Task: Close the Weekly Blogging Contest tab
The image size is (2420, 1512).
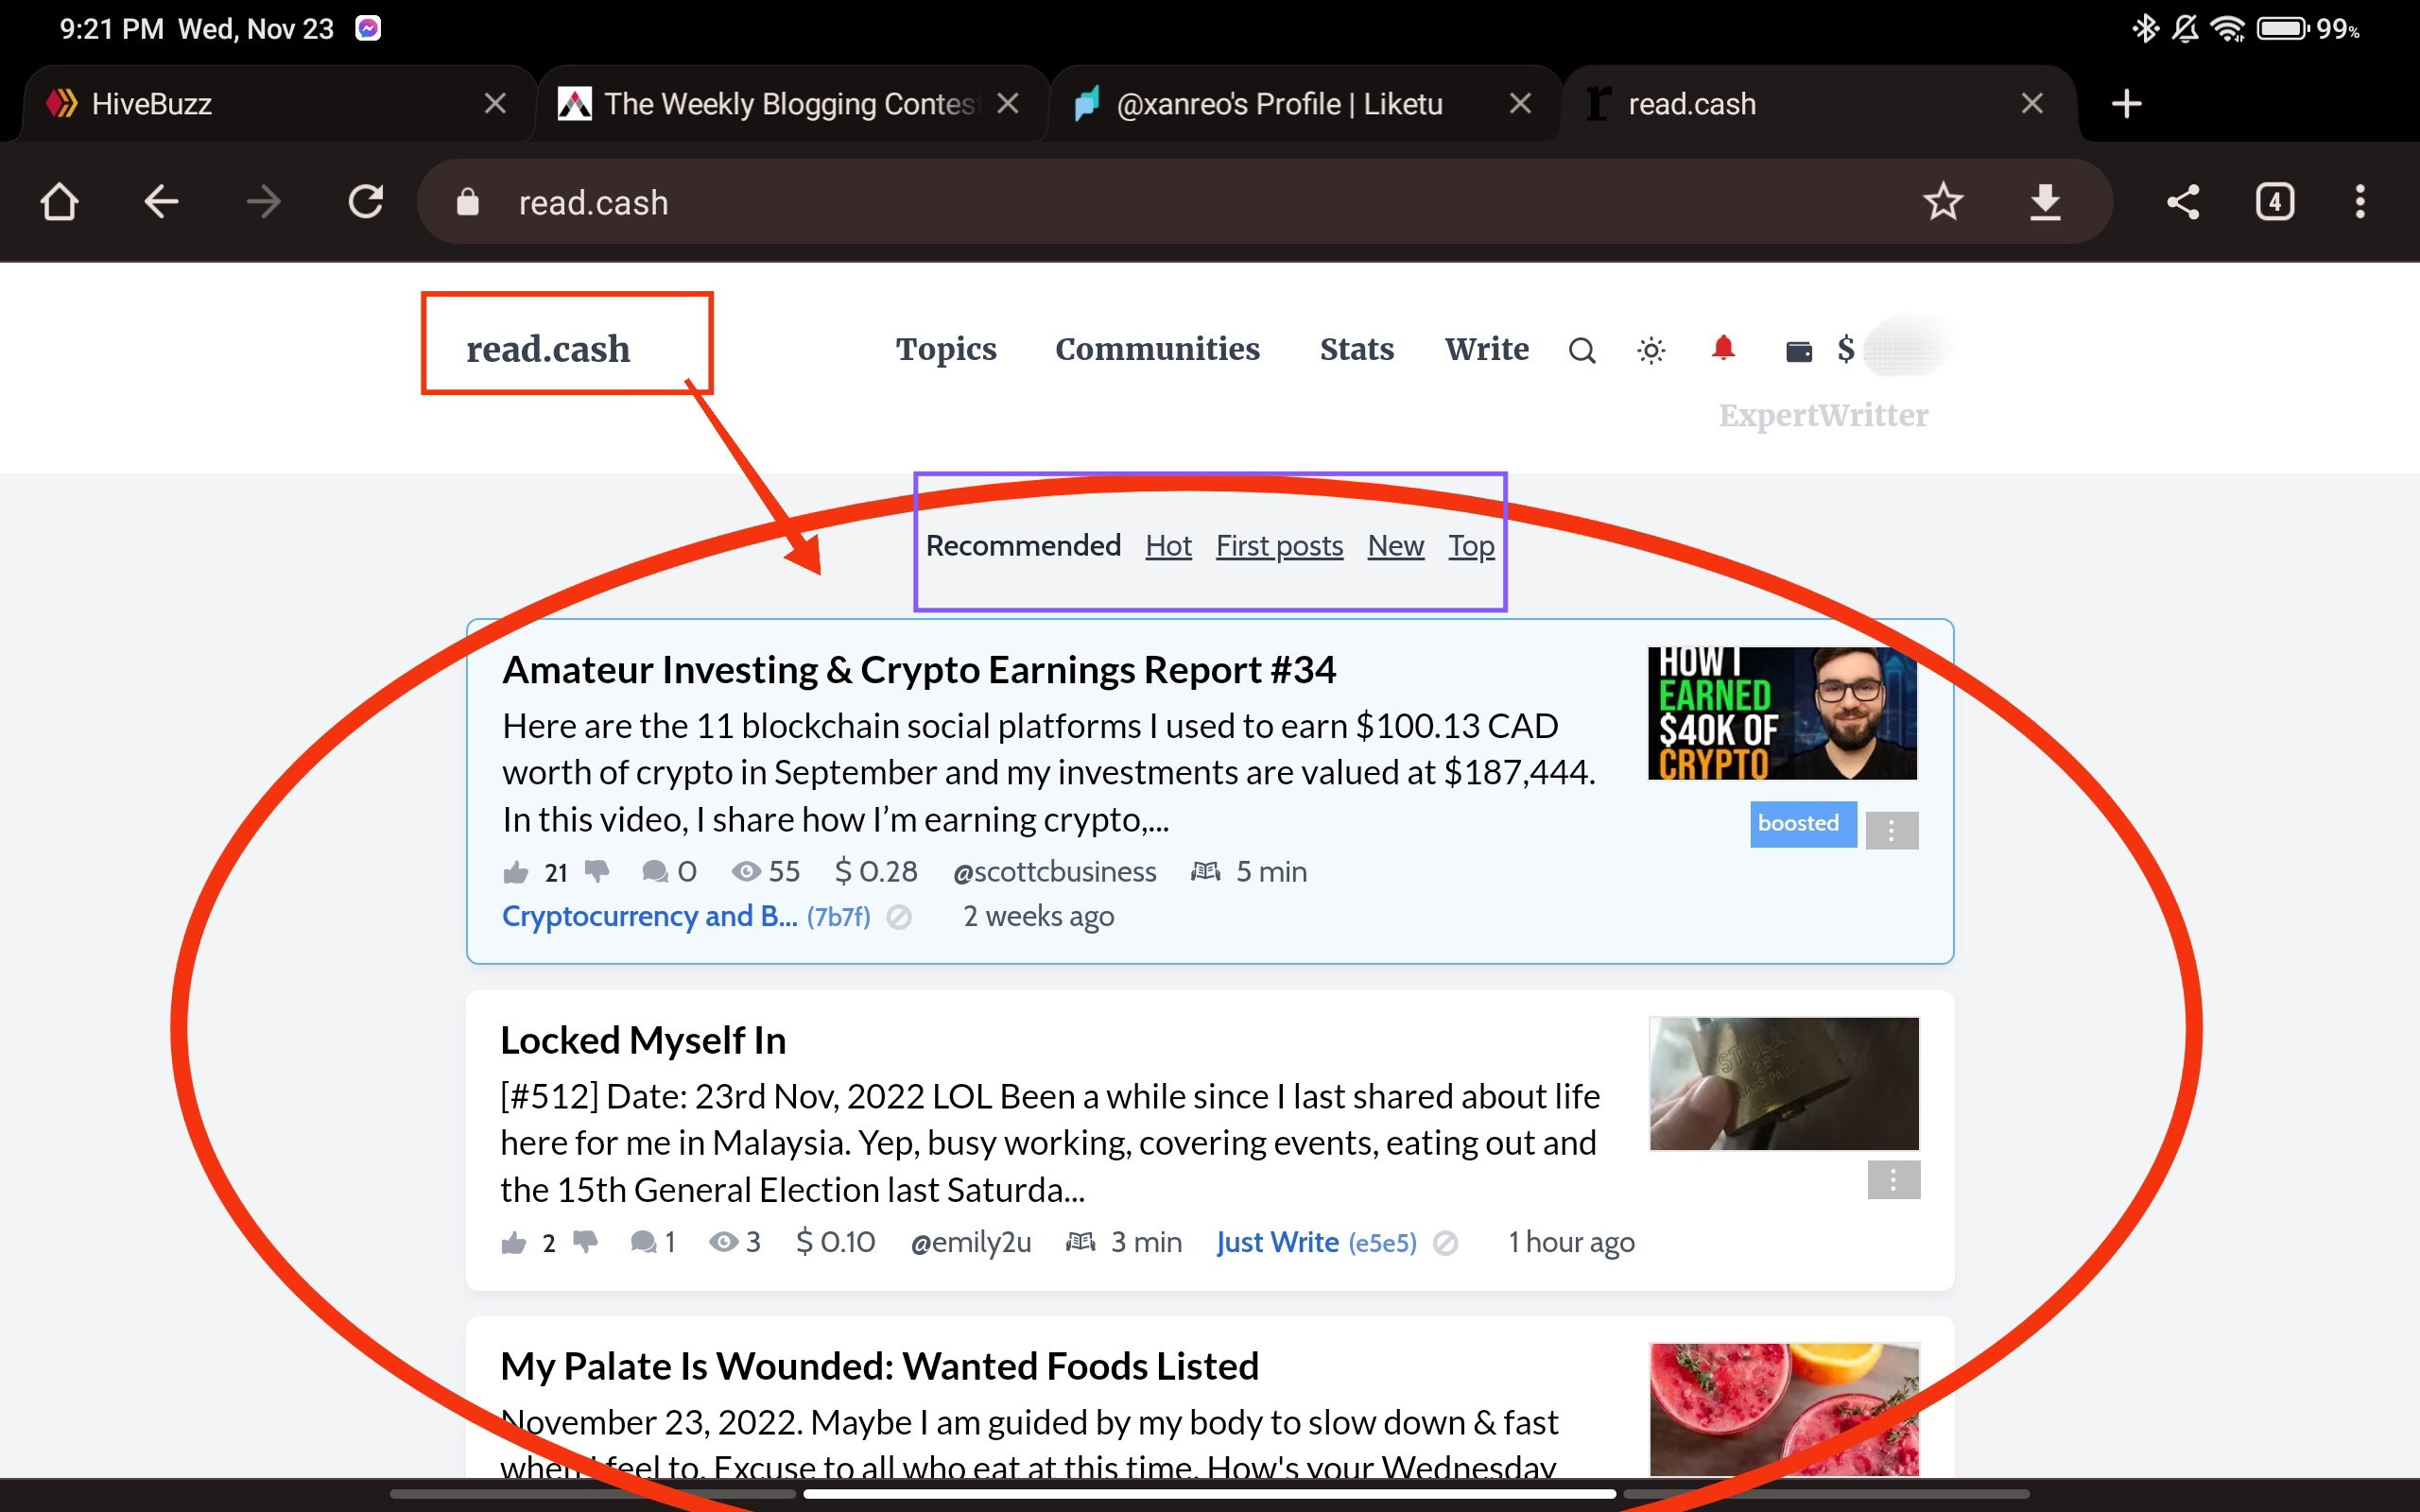Action: point(1008,103)
